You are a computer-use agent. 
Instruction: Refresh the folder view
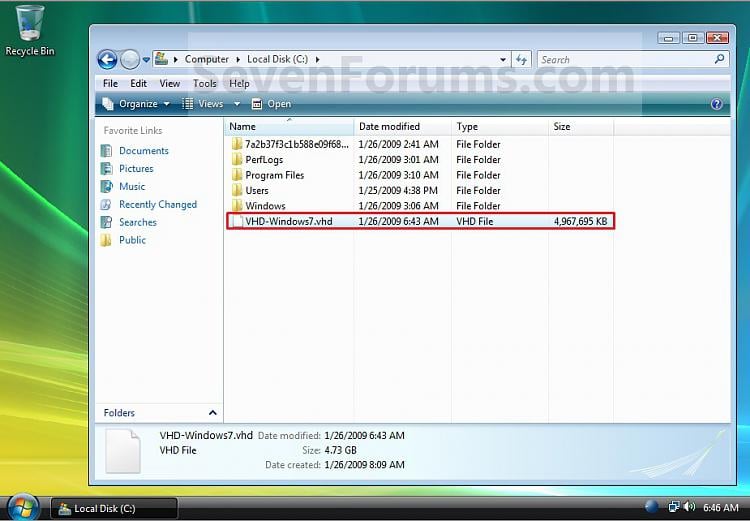[521, 60]
